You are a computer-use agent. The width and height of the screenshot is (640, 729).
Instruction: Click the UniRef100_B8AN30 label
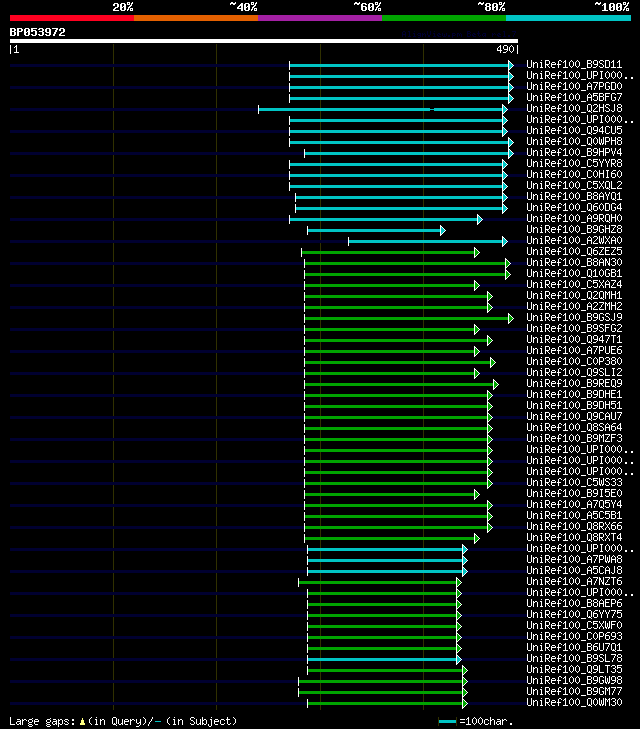[x=574, y=262]
